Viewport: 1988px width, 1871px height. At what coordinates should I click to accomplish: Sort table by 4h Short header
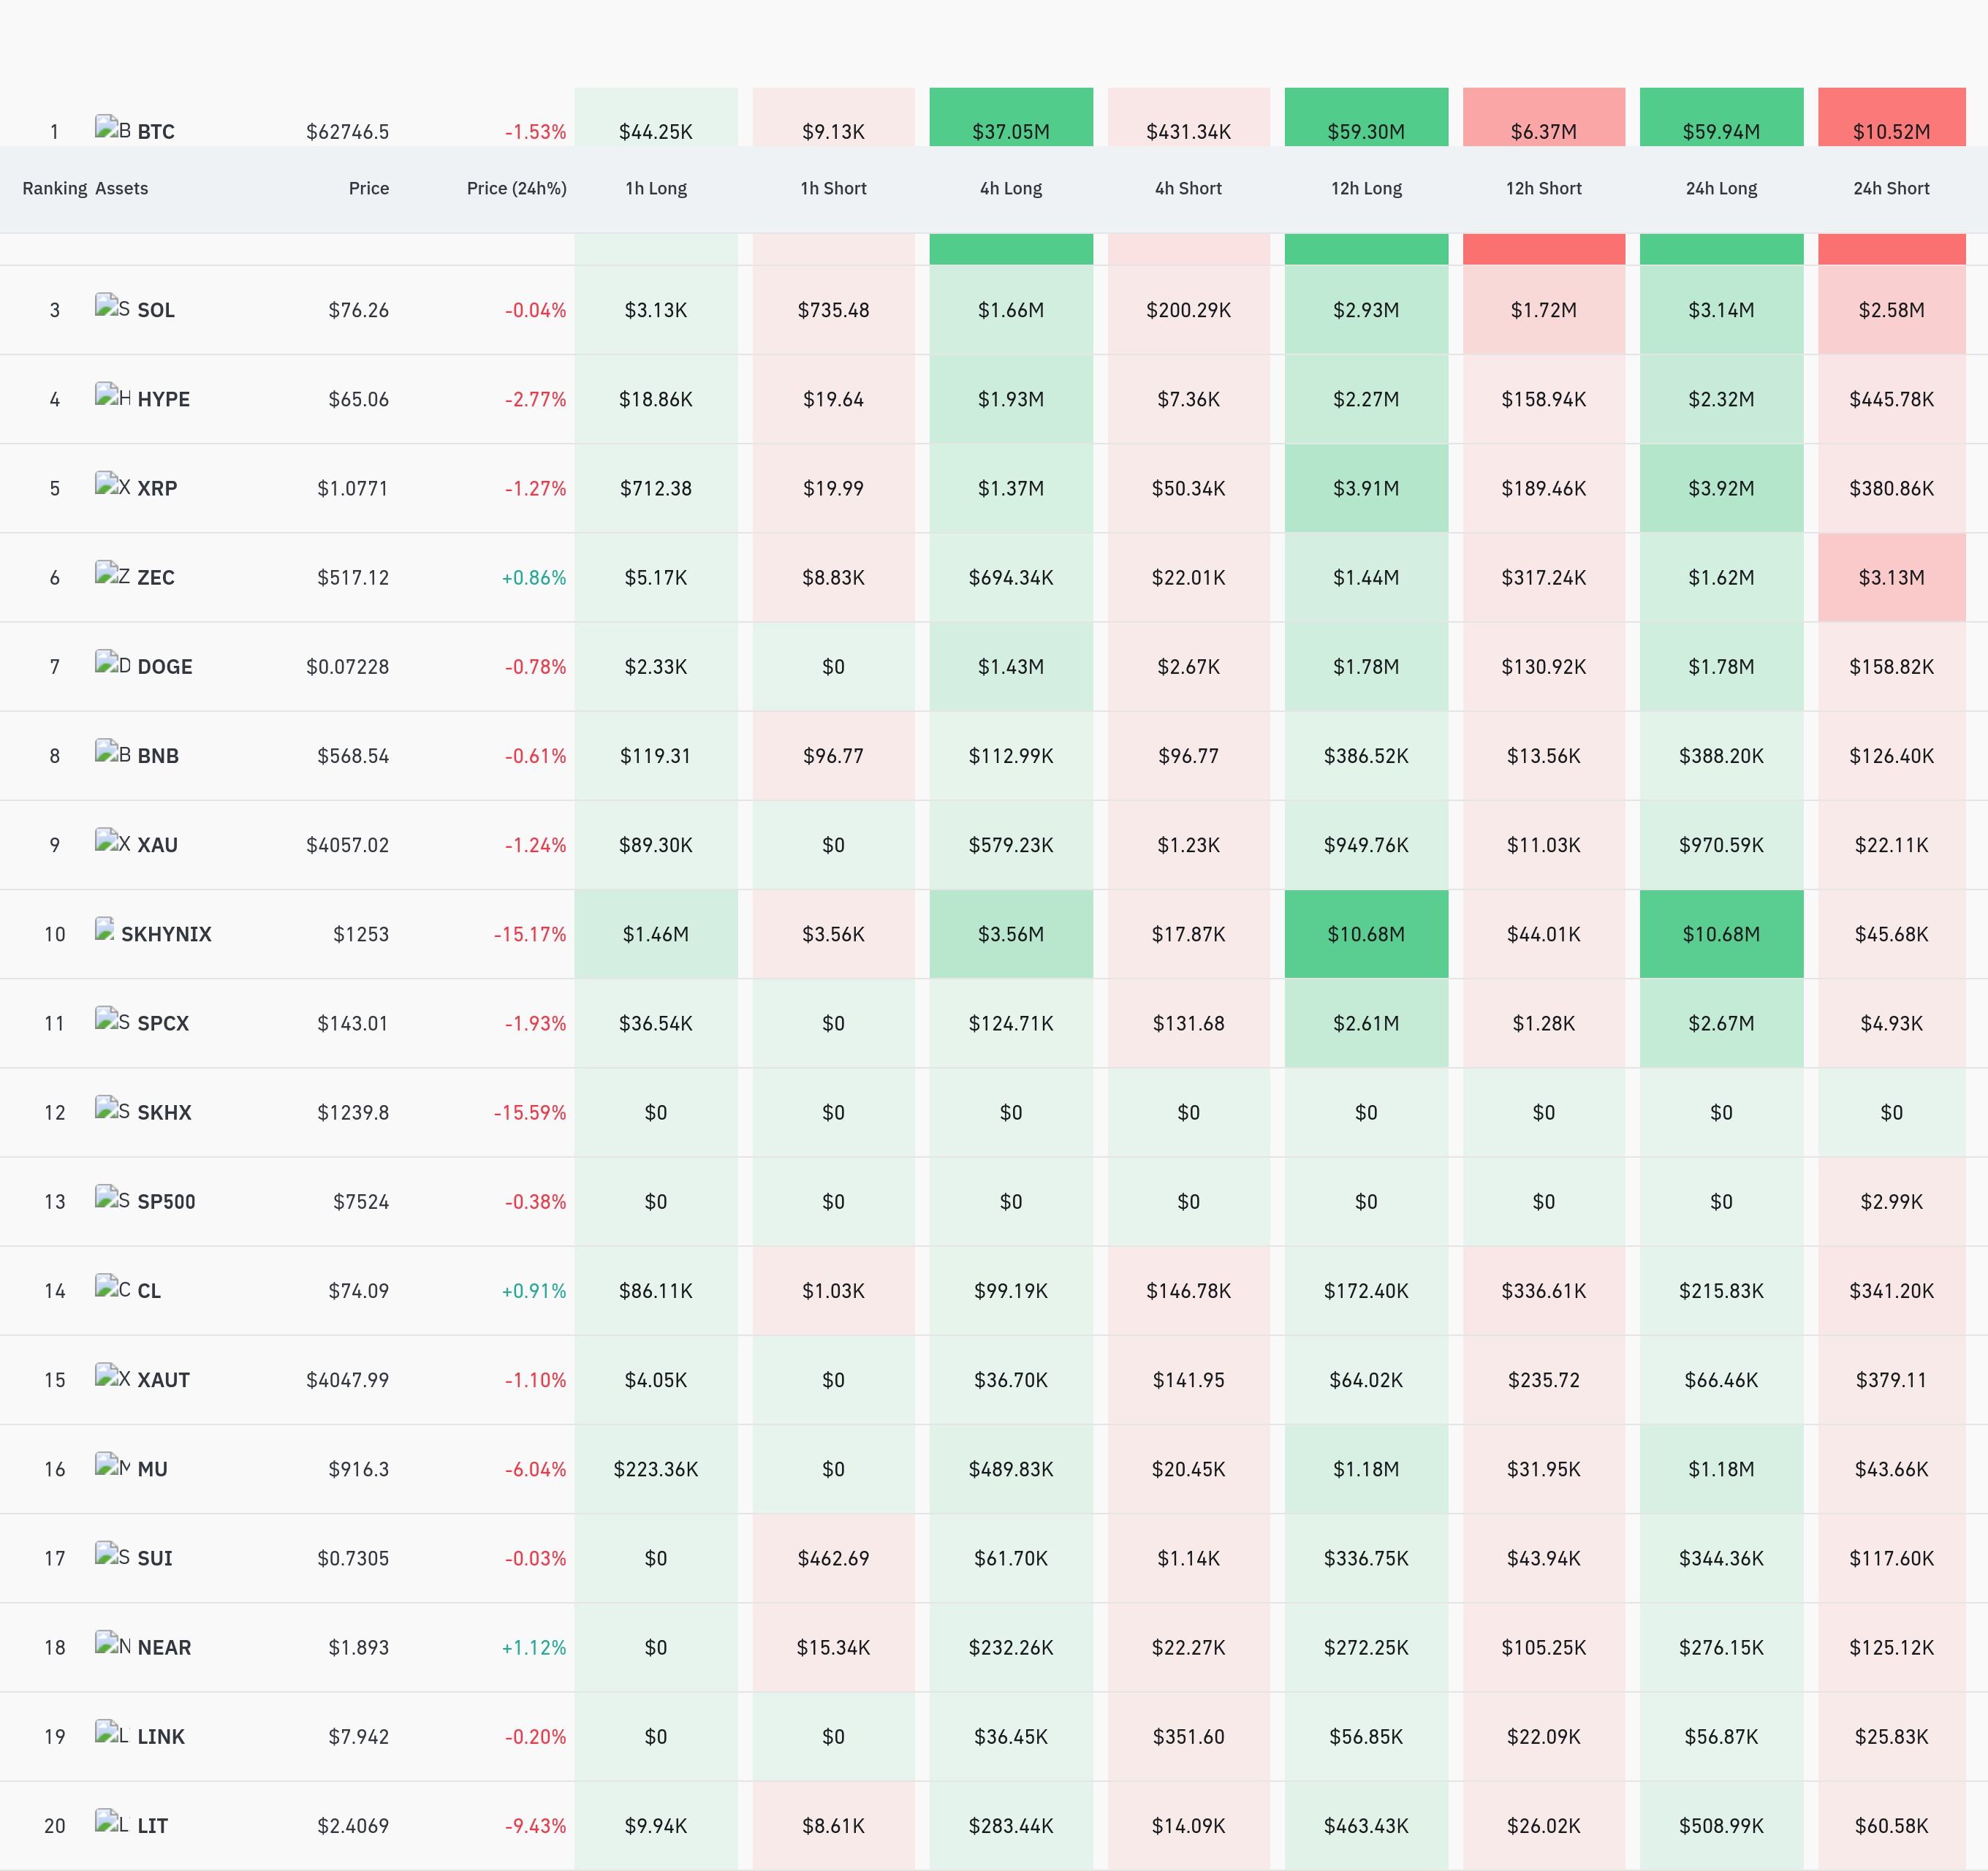pyautogui.click(x=1188, y=188)
